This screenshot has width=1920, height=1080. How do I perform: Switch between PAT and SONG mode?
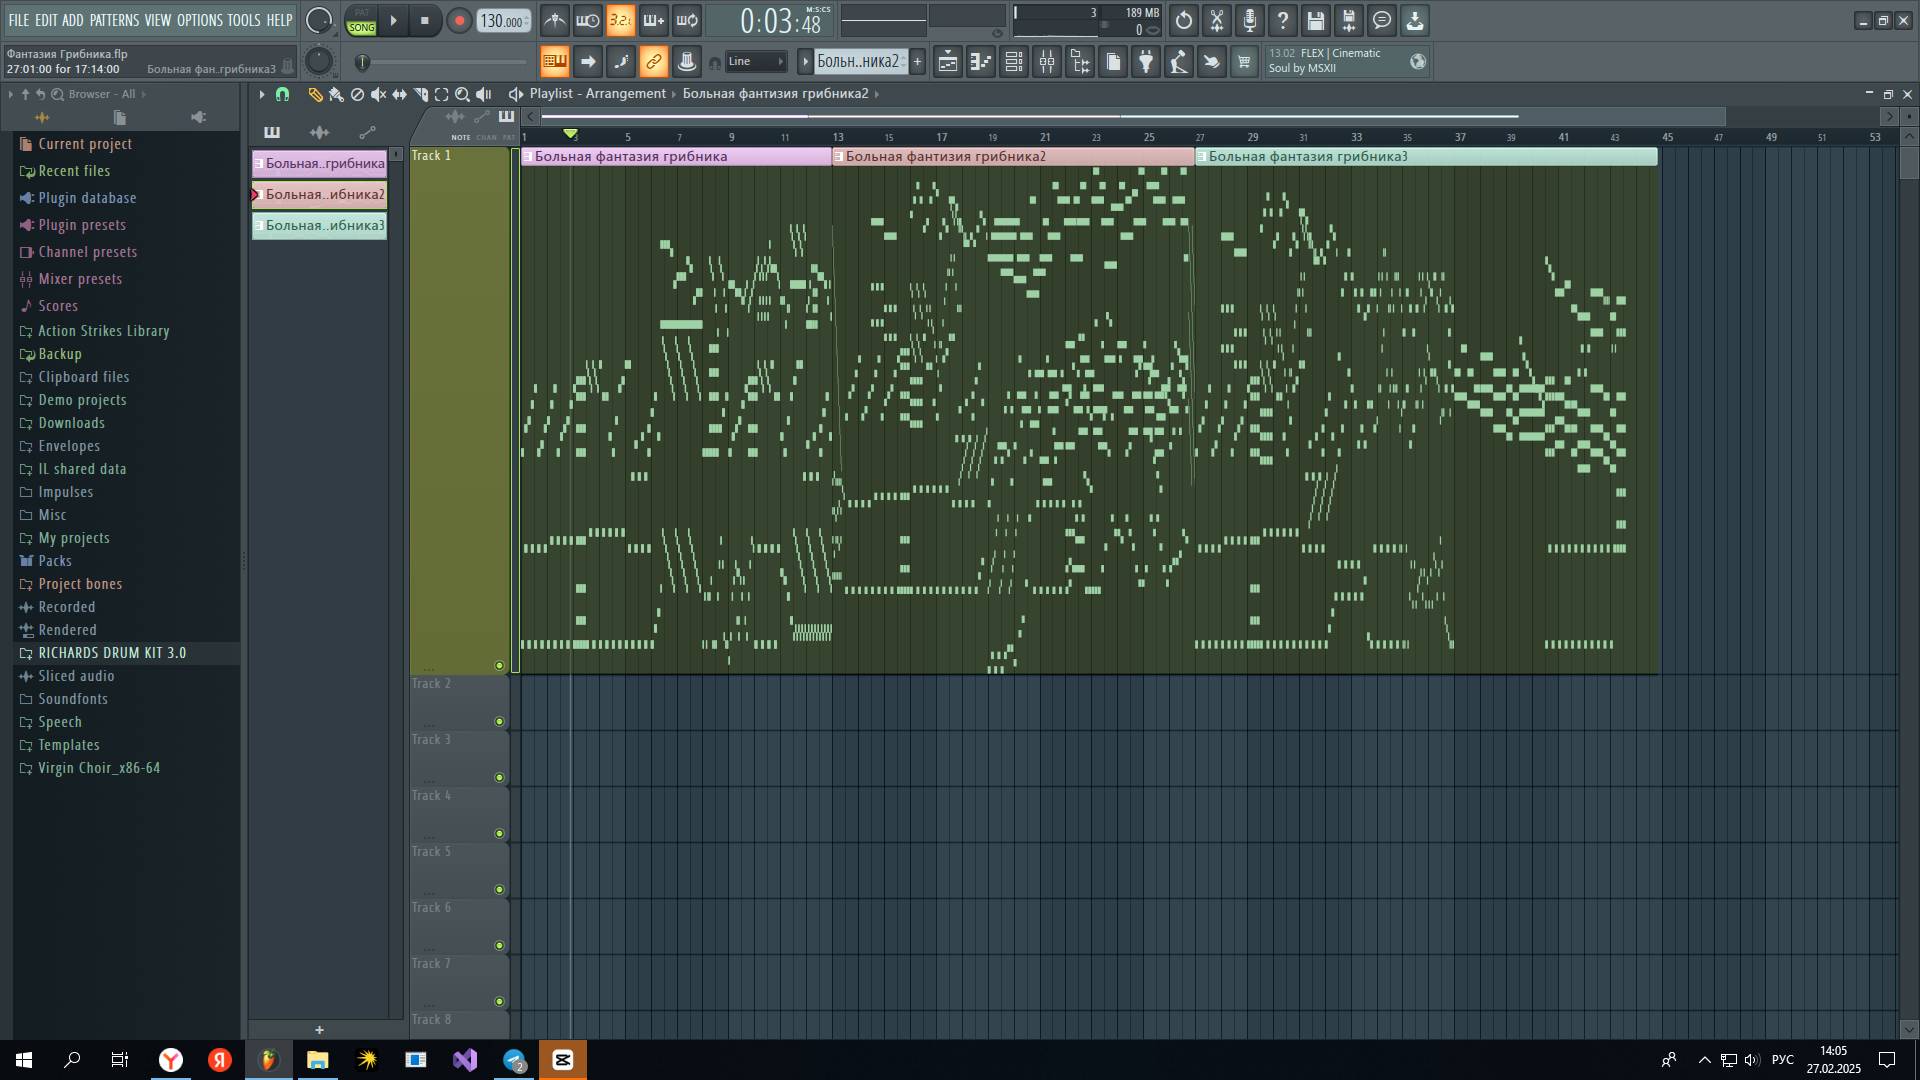(x=361, y=21)
